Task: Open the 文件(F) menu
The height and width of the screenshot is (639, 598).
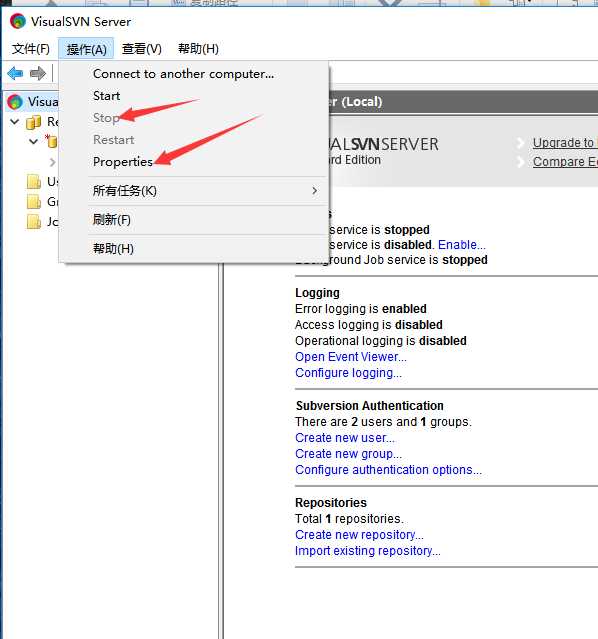Action: tap(31, 49)
